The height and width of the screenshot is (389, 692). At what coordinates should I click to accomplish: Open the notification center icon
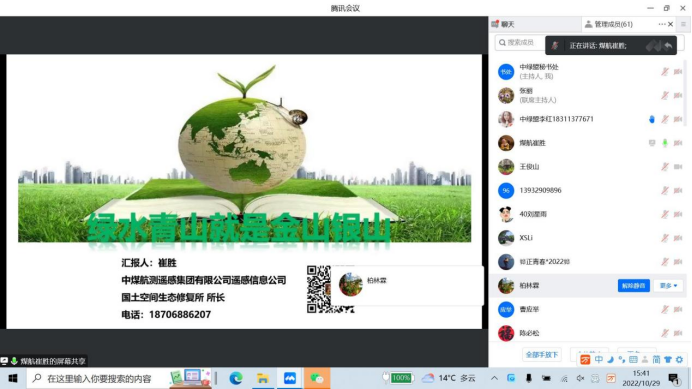click(674, 378)
